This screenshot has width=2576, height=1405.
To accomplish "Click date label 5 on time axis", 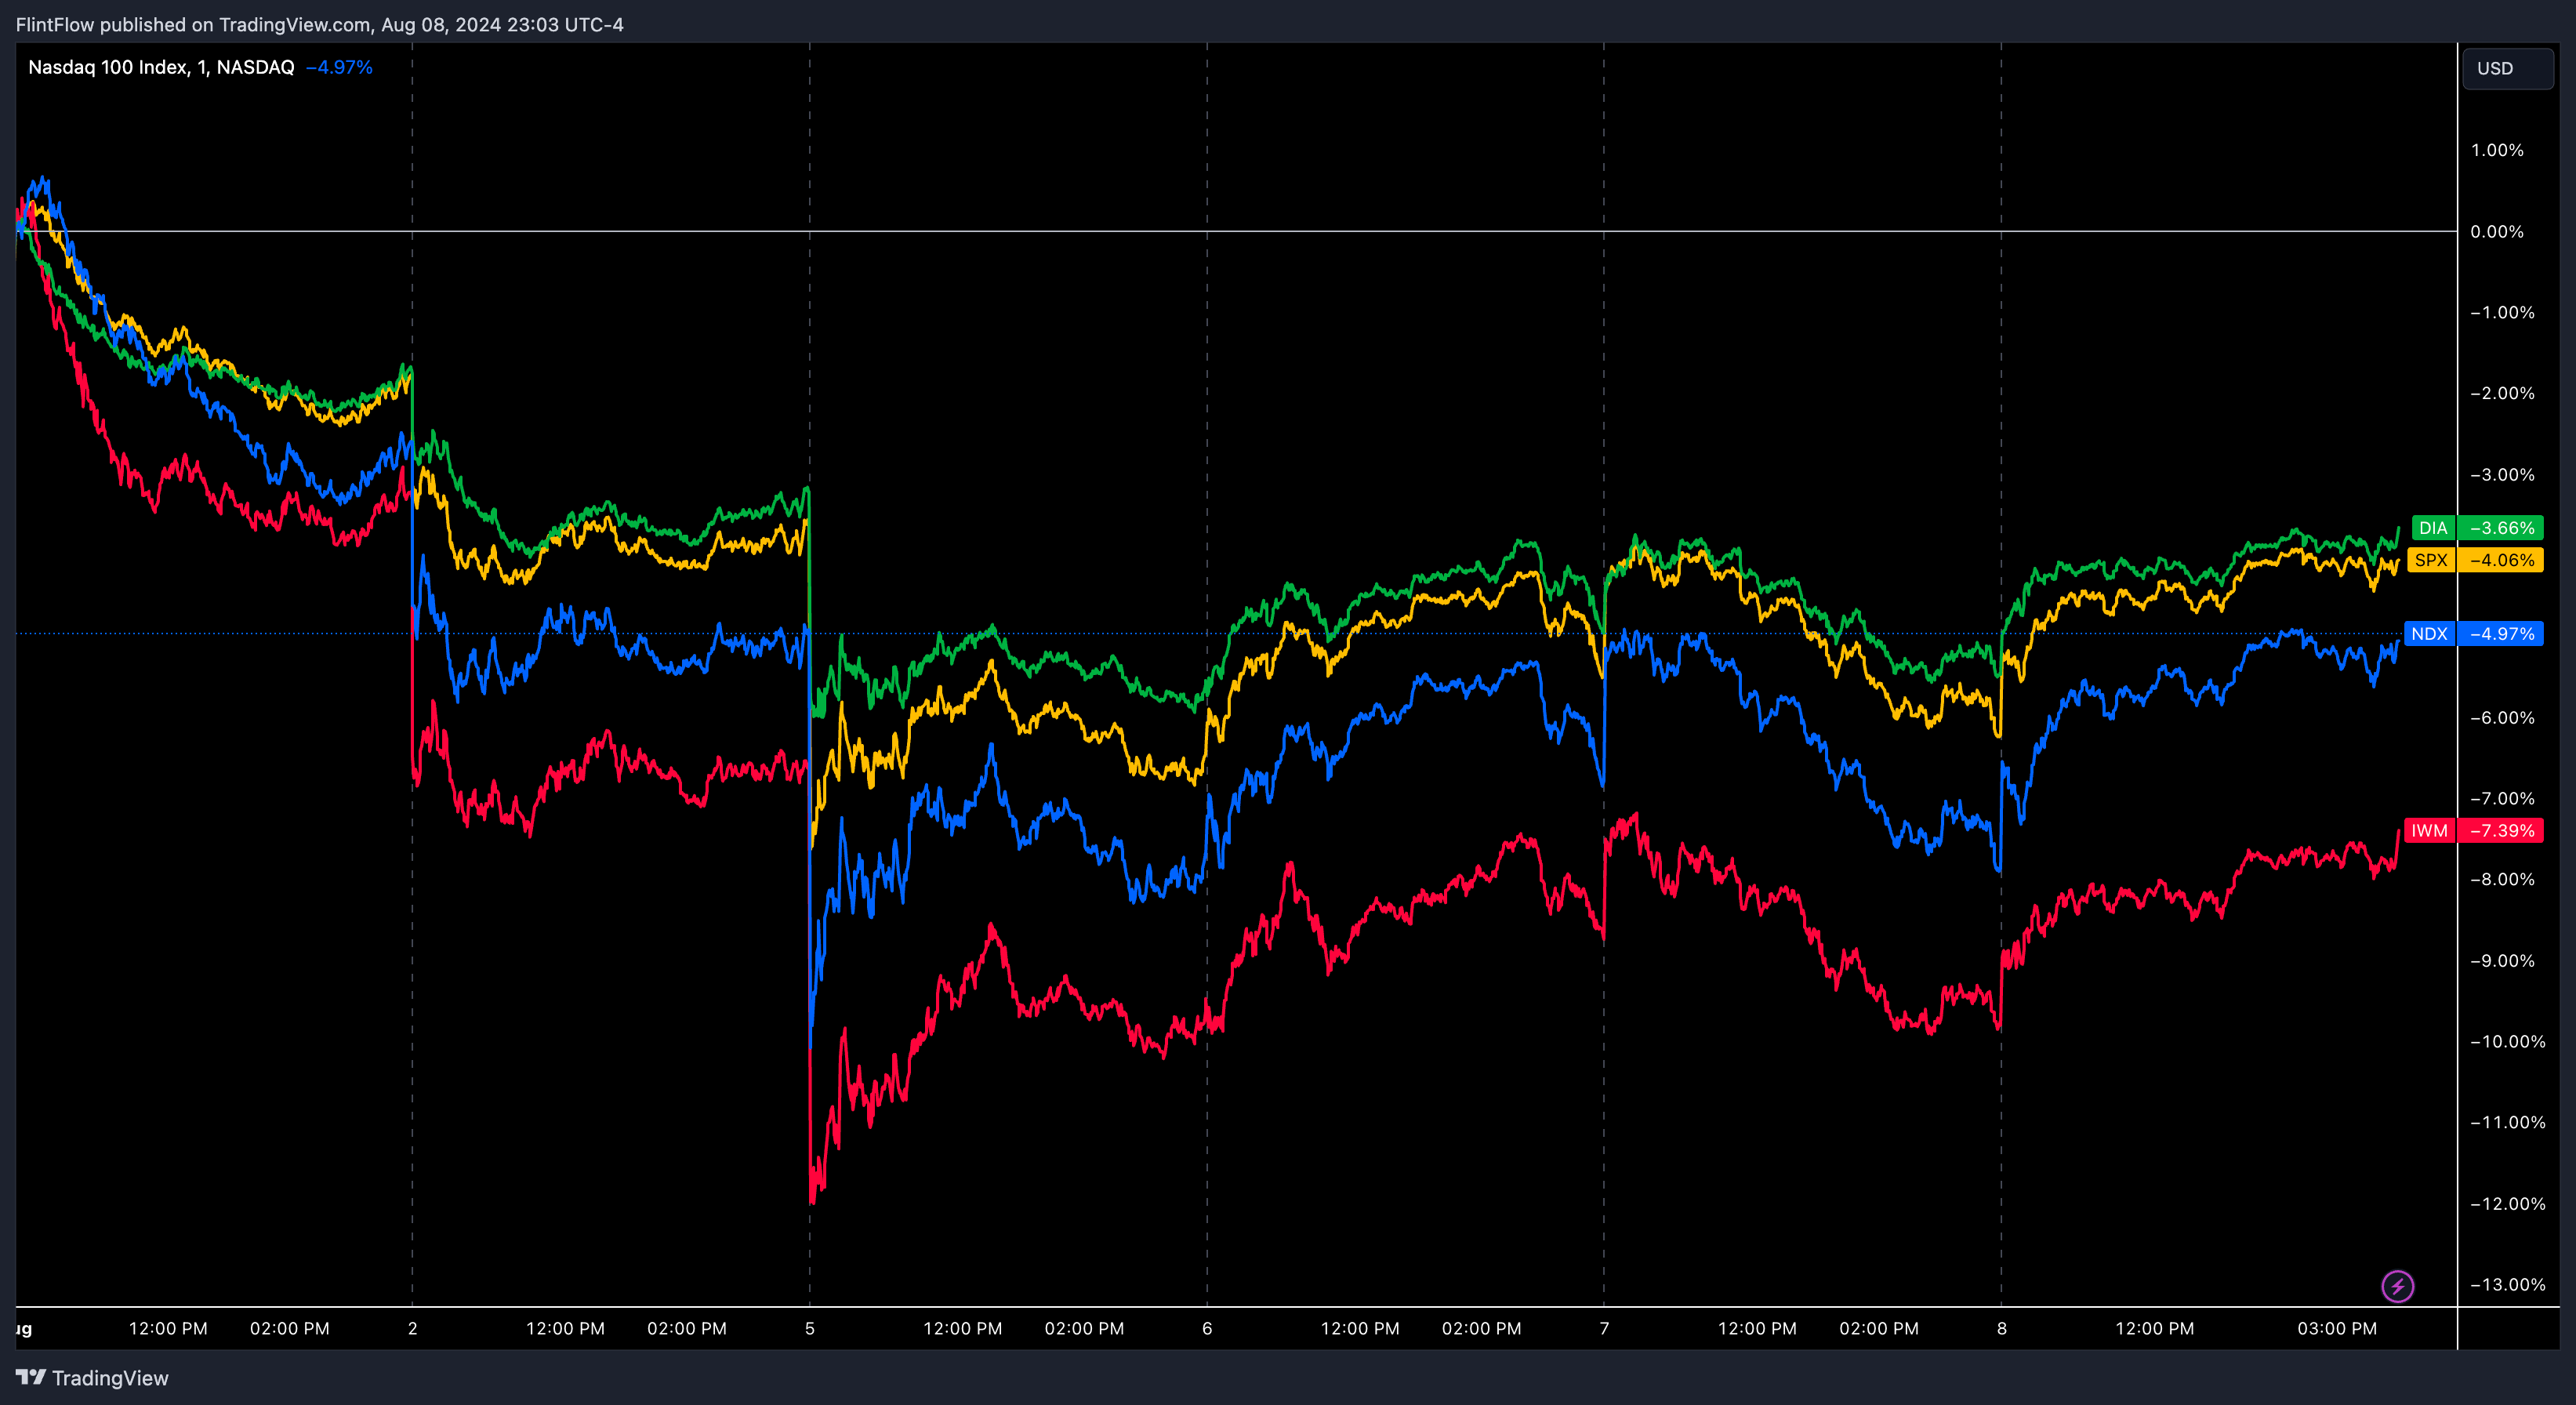I will (810, 1328).
